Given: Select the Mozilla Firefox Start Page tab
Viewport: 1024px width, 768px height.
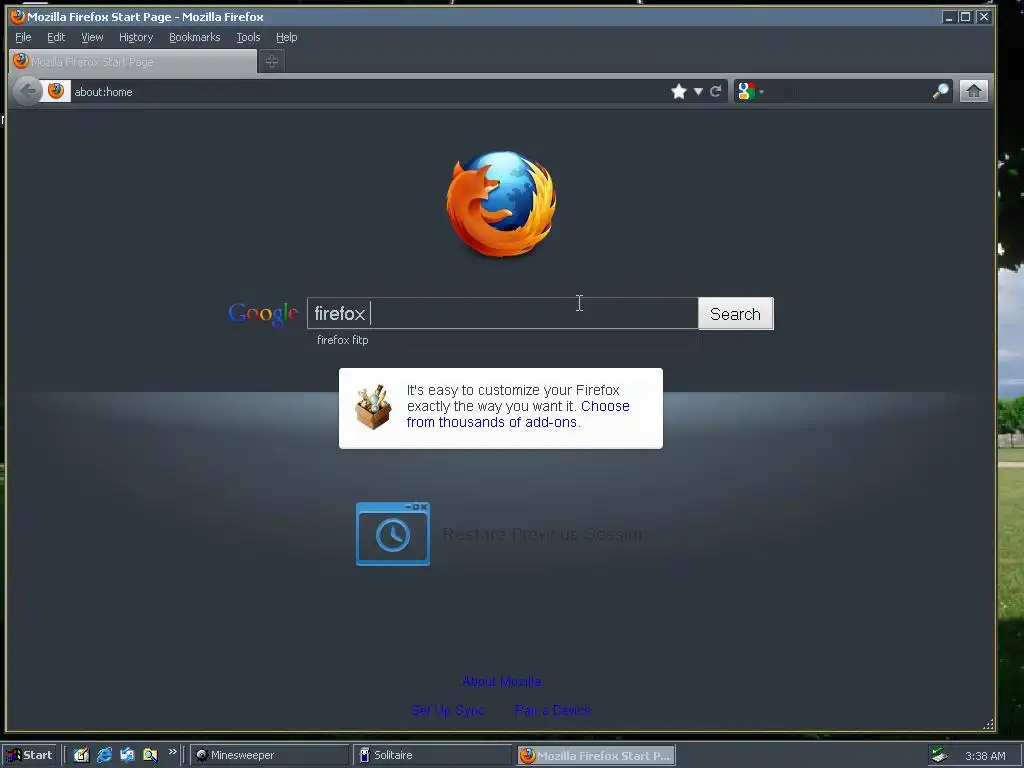Looking at the screenshot, I should tap(133, 61).
